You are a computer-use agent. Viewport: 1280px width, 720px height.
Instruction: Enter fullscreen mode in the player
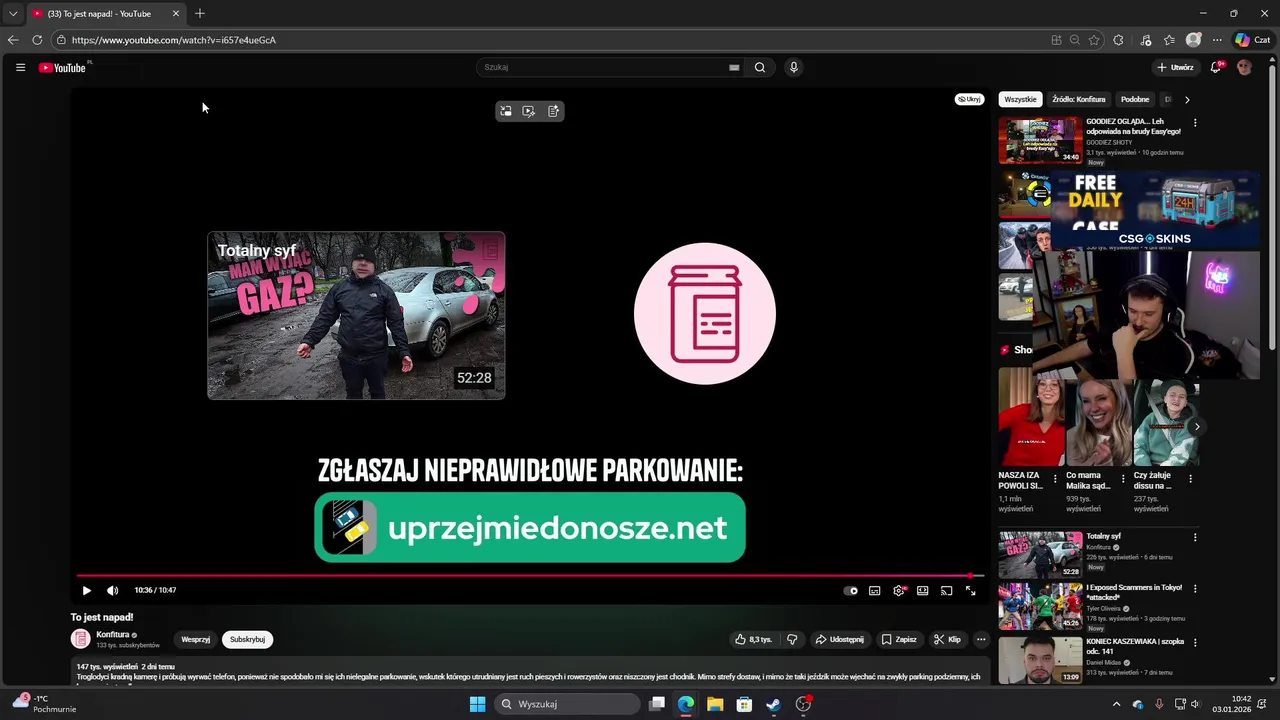click(x=971, y=590)
